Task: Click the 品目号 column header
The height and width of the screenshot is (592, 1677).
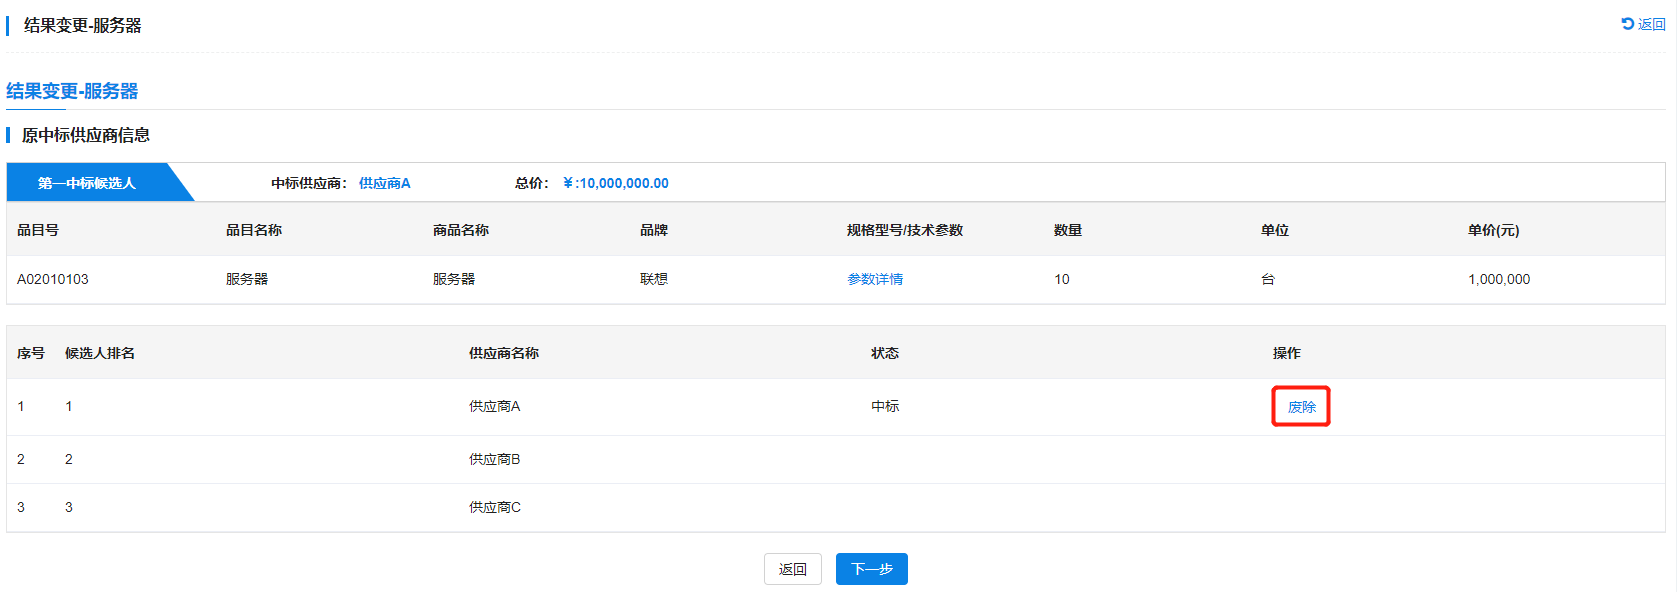Action: coord(38,230)
